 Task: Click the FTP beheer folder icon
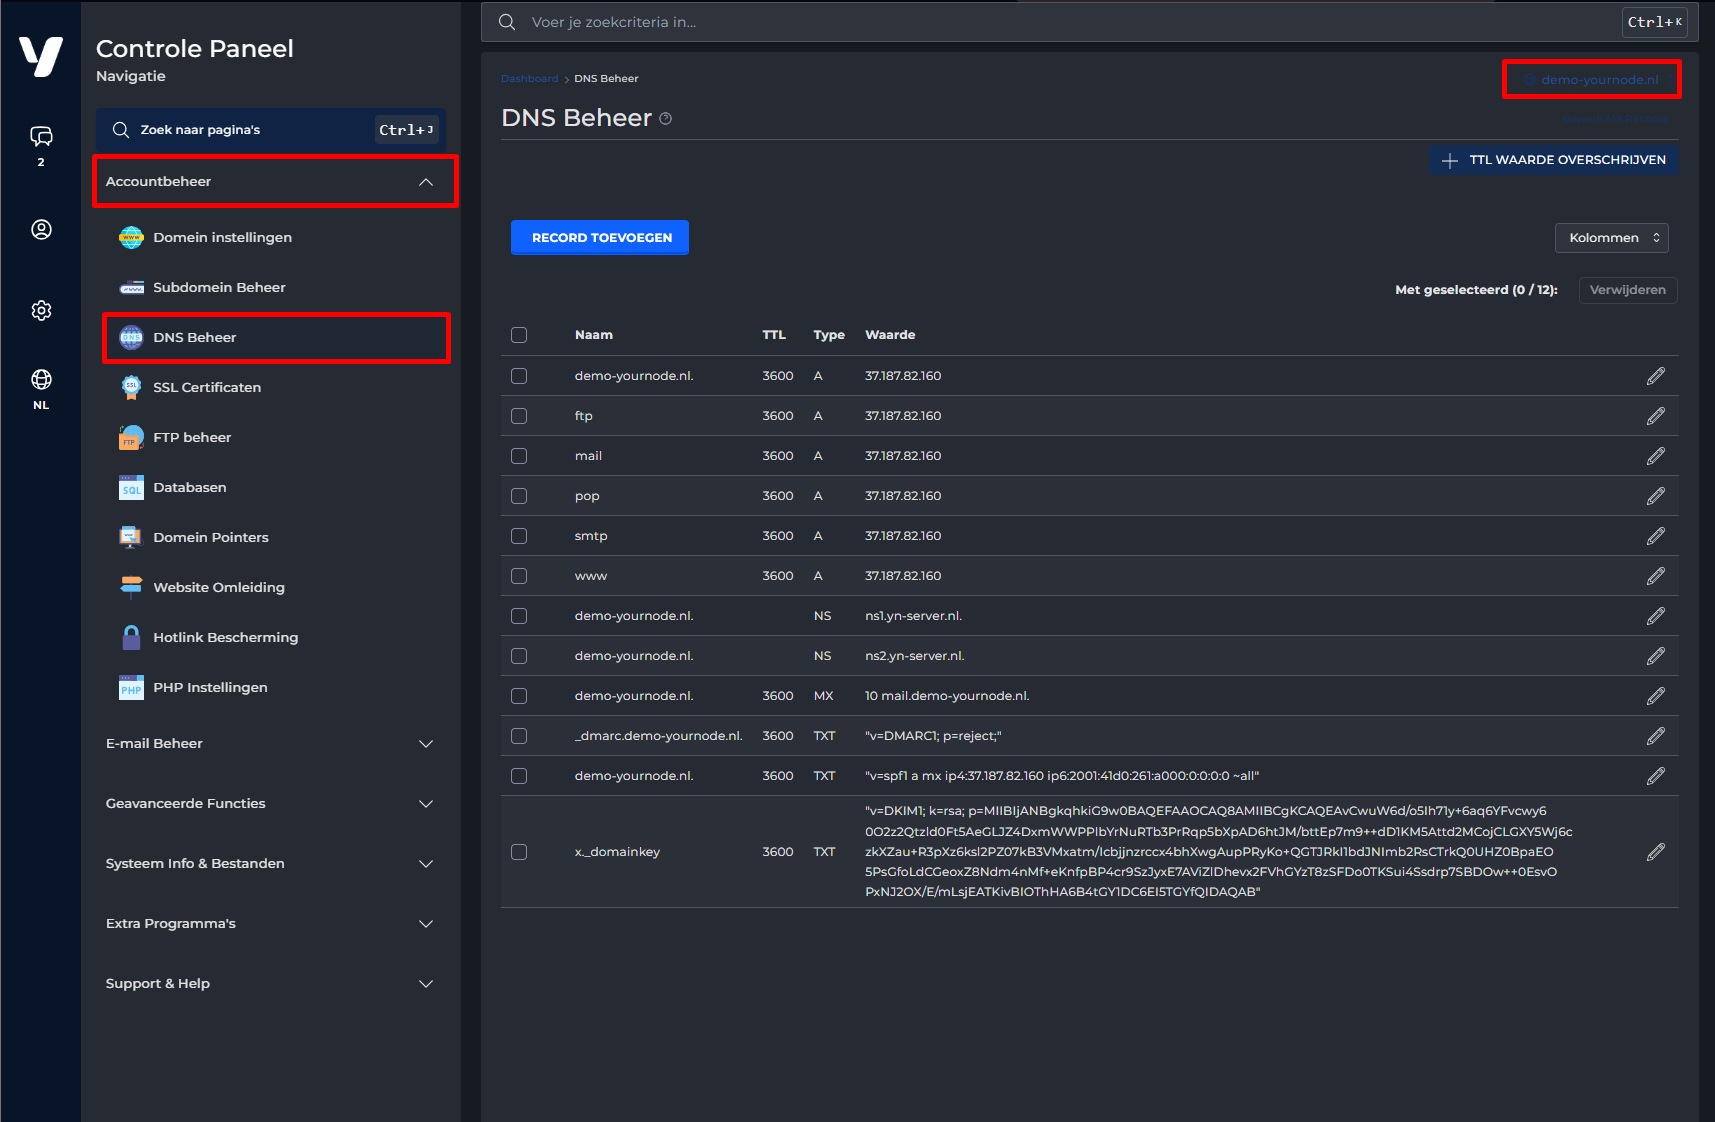pos(131,437)
